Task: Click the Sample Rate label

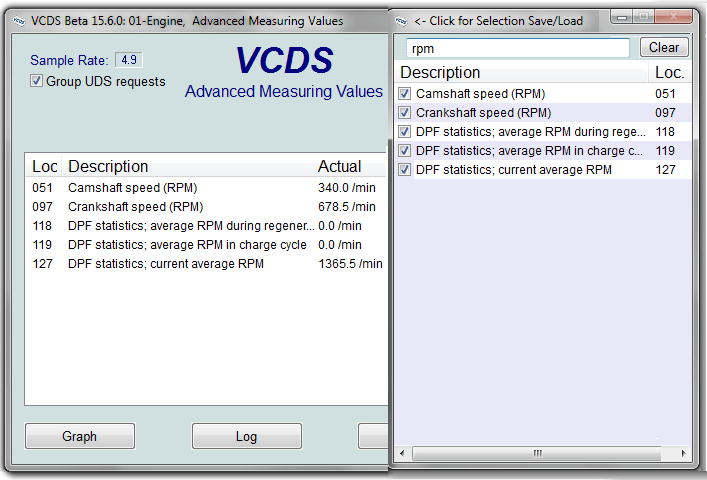Action: (x=69, y=60)
